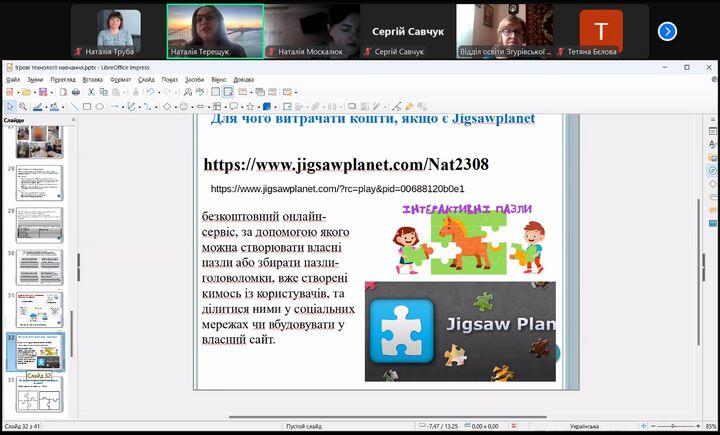This screenshot has width=720, height=435.
Task: Select Наталія Труба video tile
Action: pos(119,31)
